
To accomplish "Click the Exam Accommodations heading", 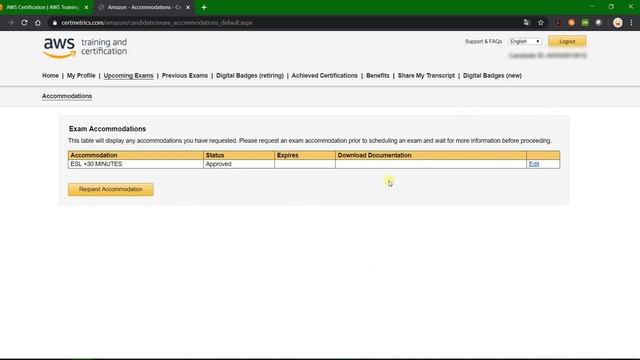I will pos(107,129).
